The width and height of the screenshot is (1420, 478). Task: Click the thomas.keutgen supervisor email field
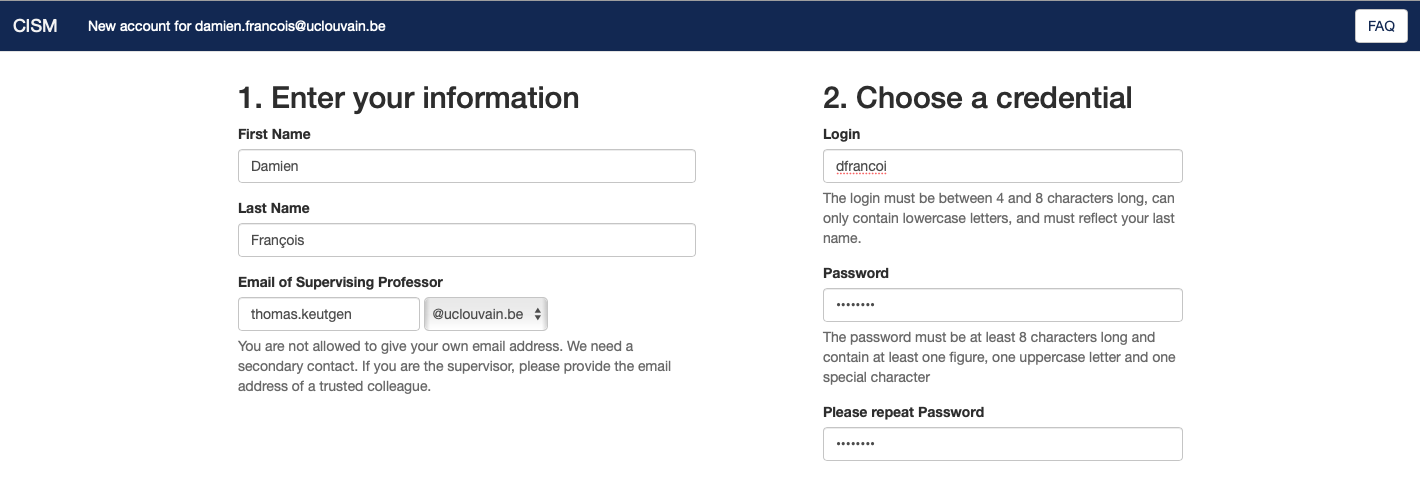click(328, 314)
